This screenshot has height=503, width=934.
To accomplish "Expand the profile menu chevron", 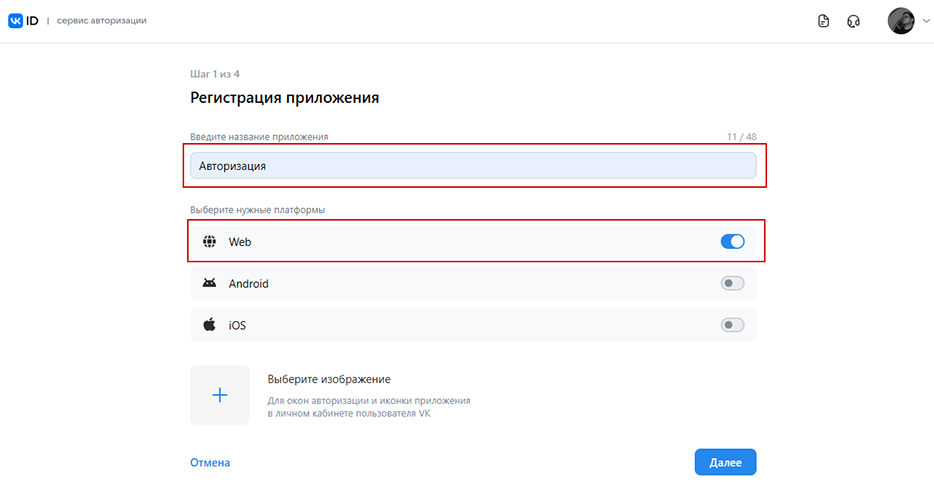I will 926,21.
